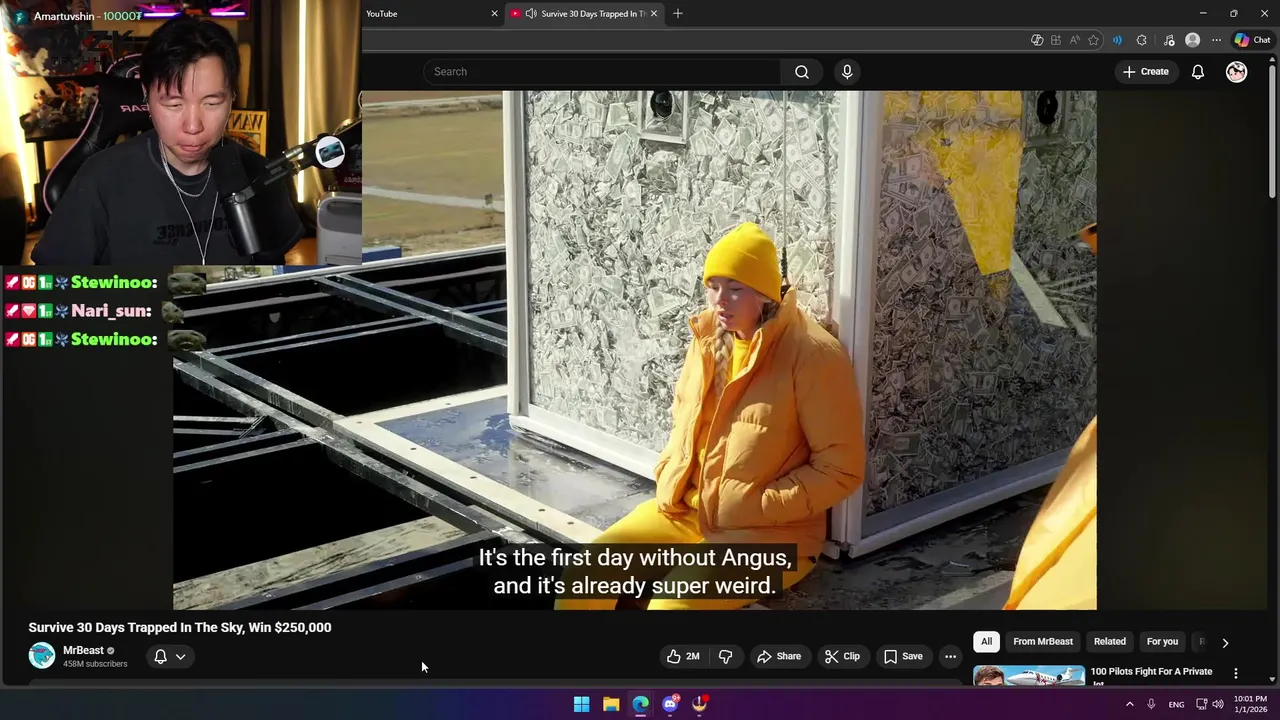The height and width of the screenshot is (720, 1280).
Task: Toggle Read aloud icon in address bar
Action: pos(1074,40)
